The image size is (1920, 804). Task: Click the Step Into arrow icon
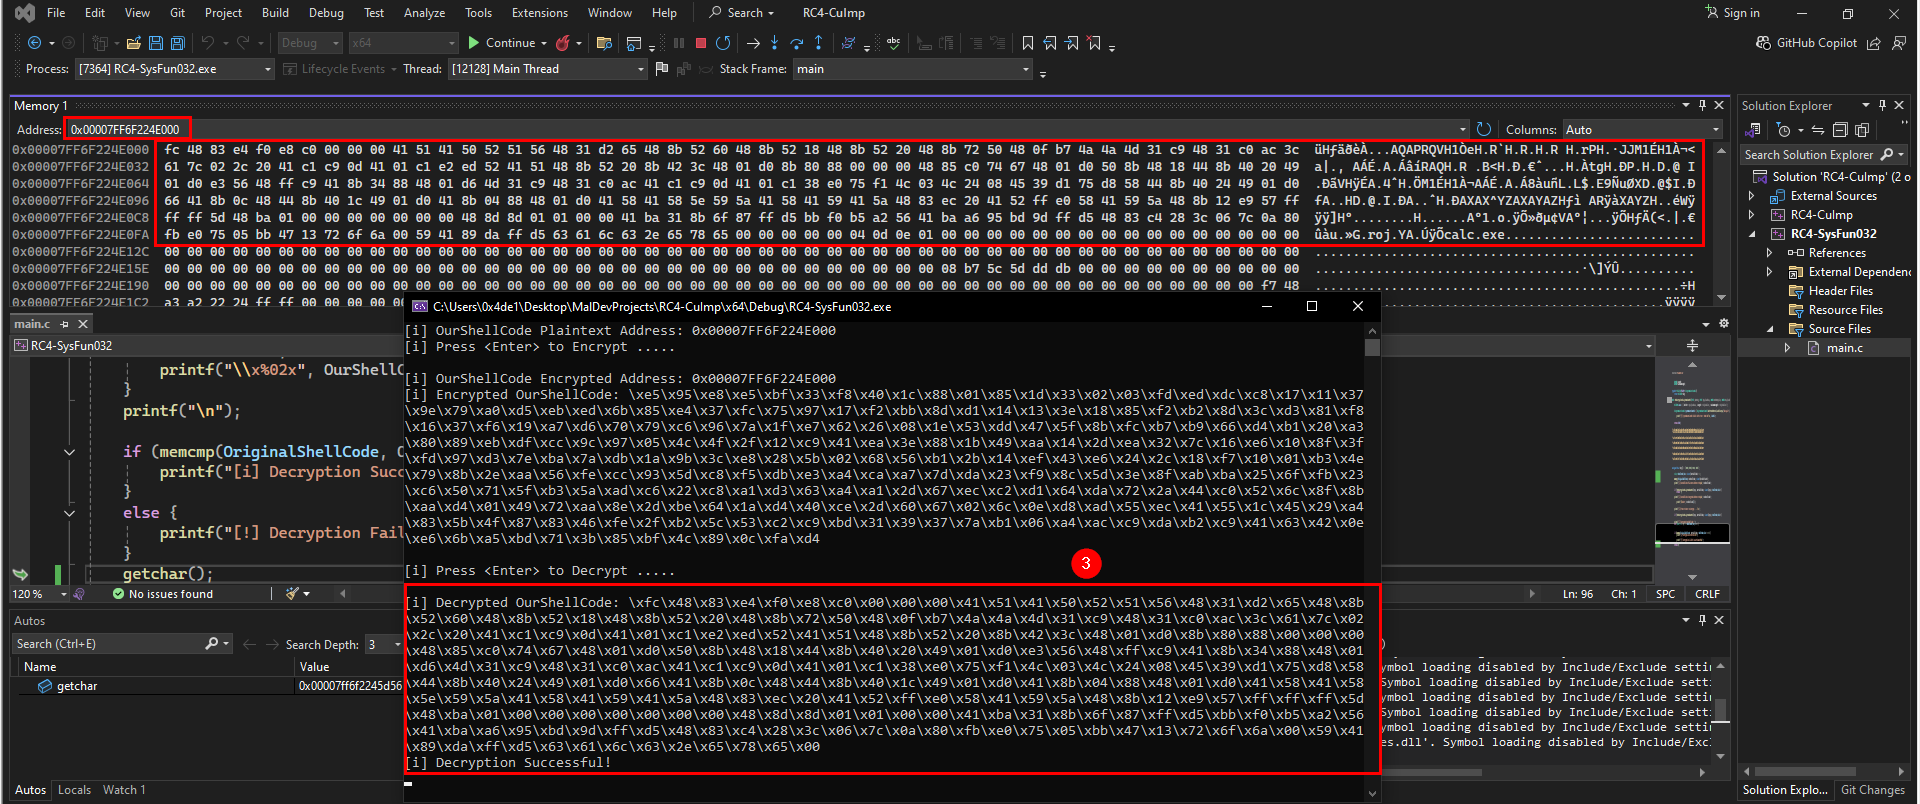[775, 43]
